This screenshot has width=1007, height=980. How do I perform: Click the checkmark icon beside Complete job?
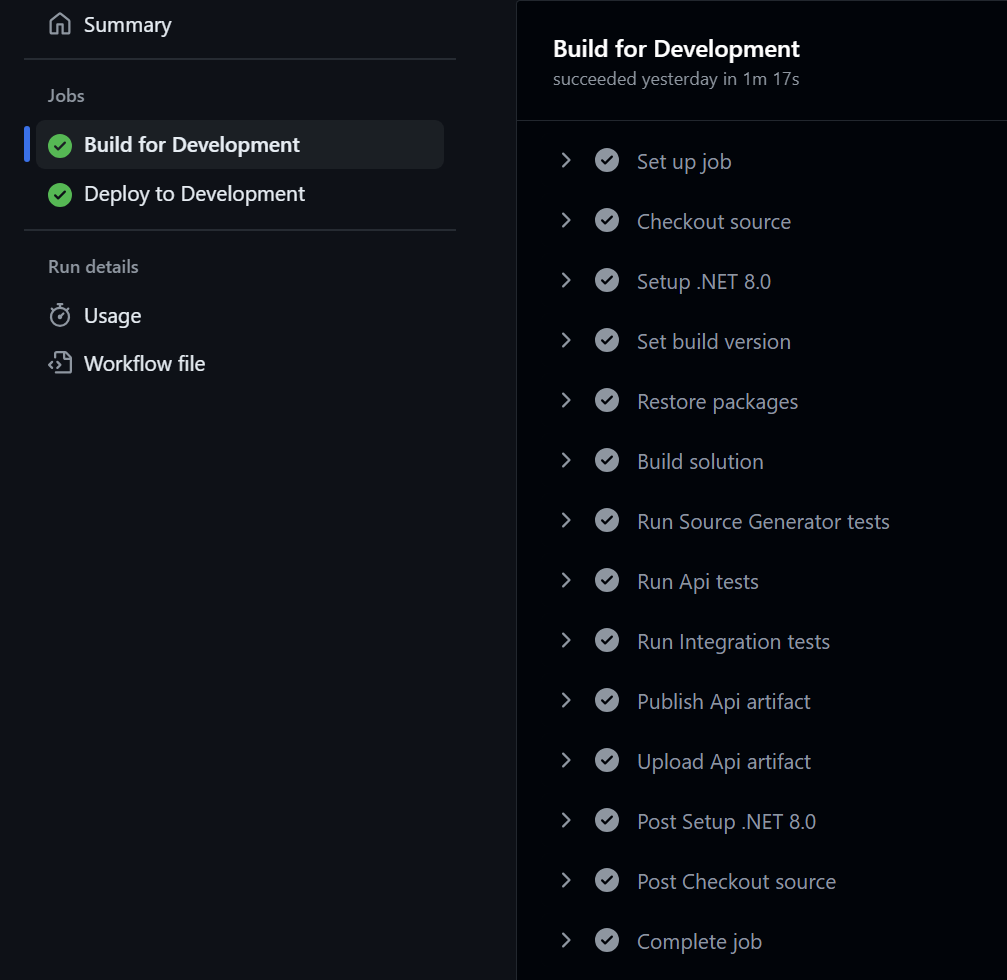pos(607,940)
